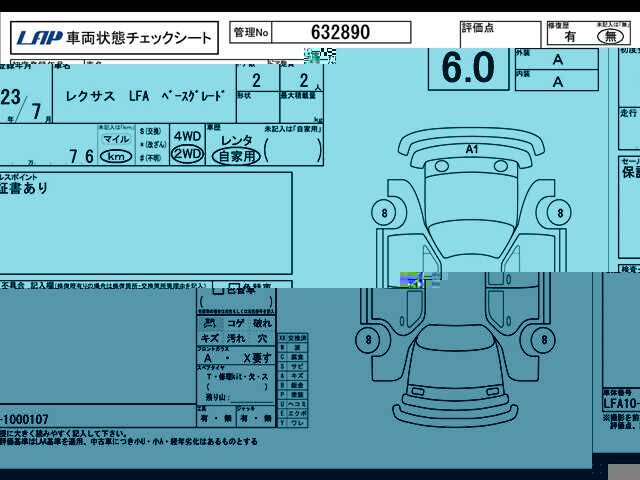The image size is (640, 480).
Task: Click the registration month 7
Action: tap(37, 111)
